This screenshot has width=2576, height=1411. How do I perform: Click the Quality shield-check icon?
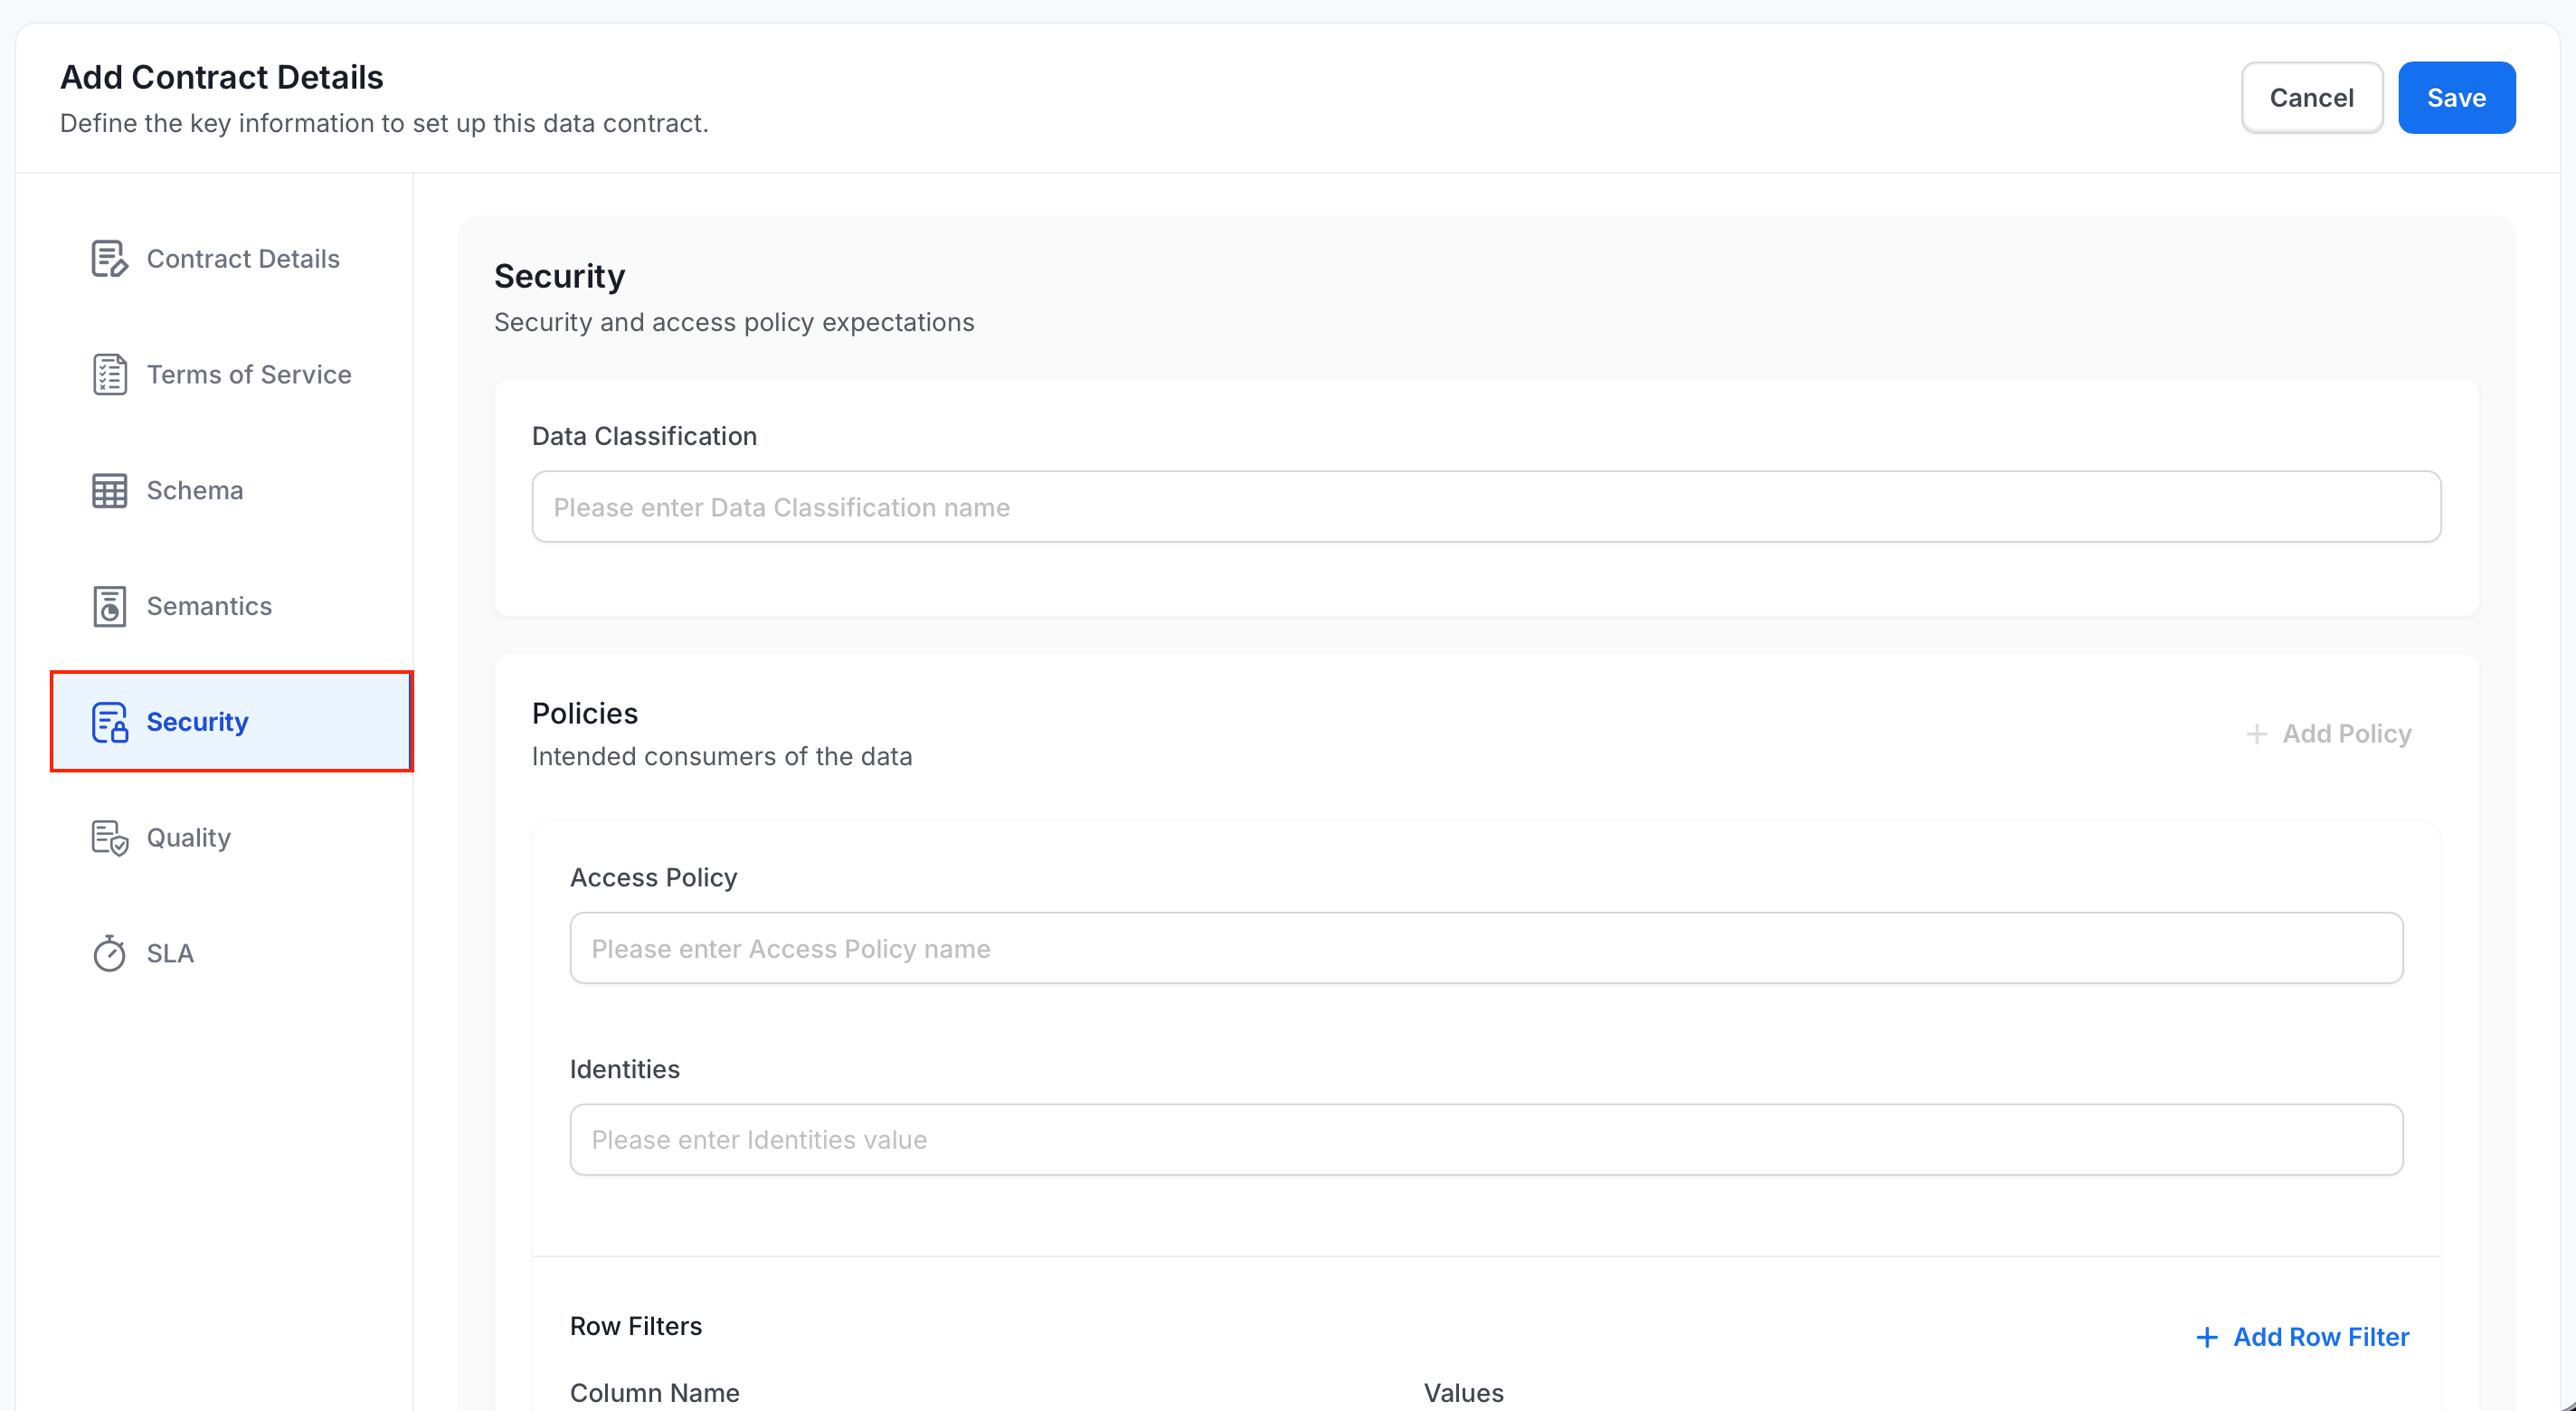coord(109,837)
